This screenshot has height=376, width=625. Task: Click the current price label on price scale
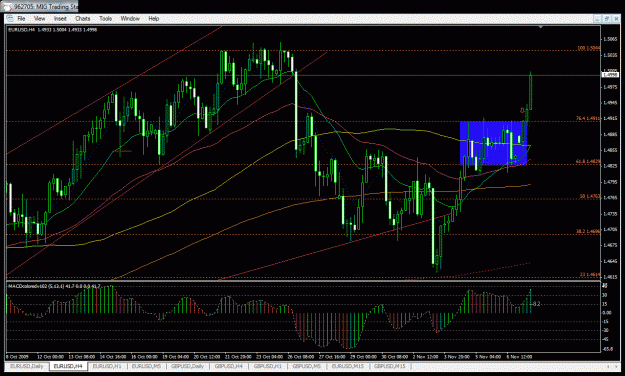click(x=610, y=75)
